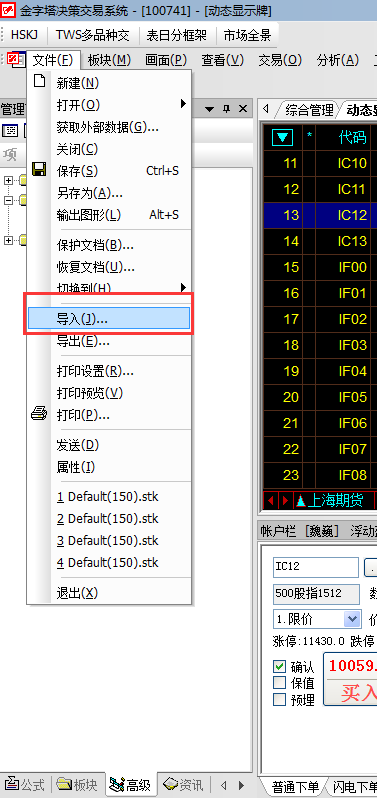Select 保护文档(B)... menu entry
Image resolution: width=377 pixels, height=799 pixels.
coord(109,245)
